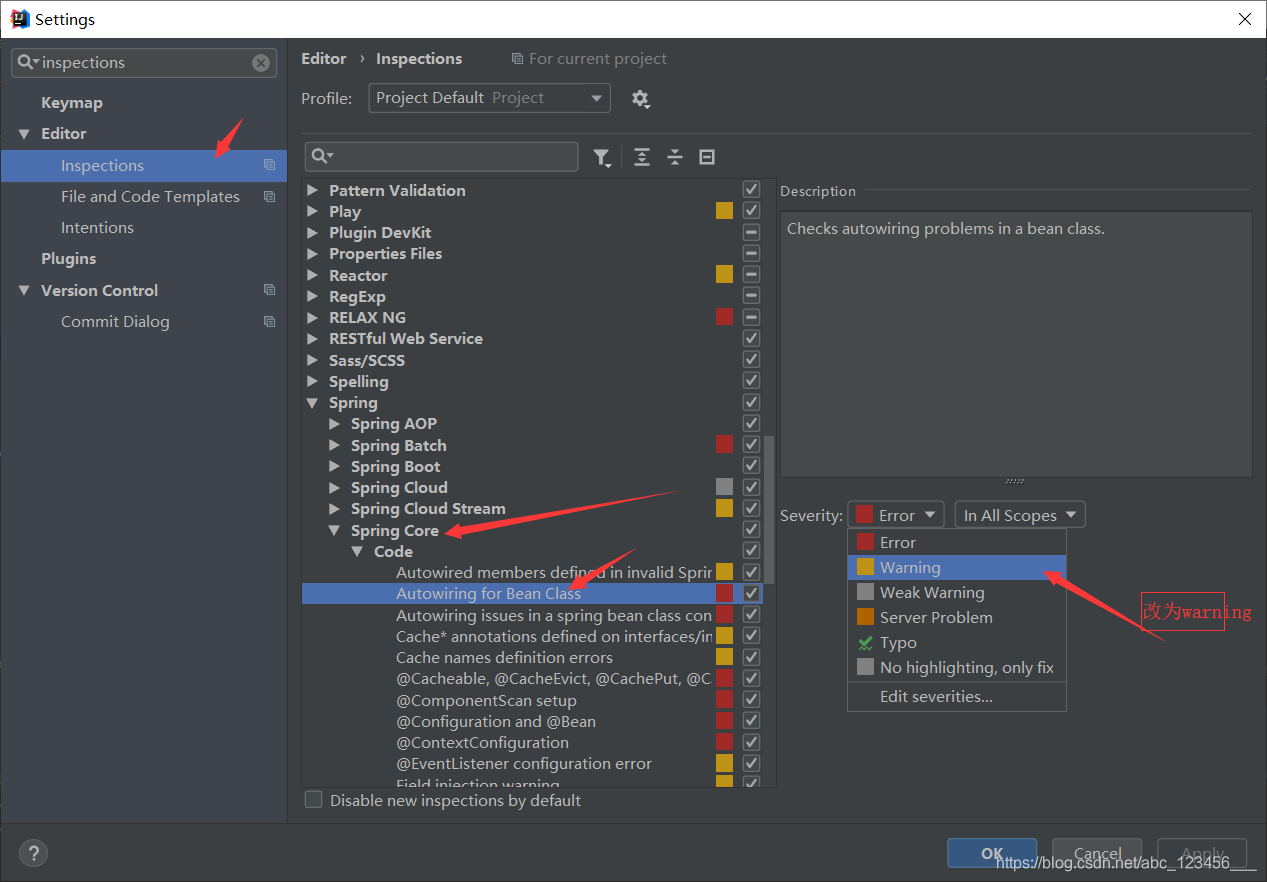This screenshot has height=882, width=1267.
Task: Toggle the @ComponentScan setup checkbox
Action: (751, 699)
